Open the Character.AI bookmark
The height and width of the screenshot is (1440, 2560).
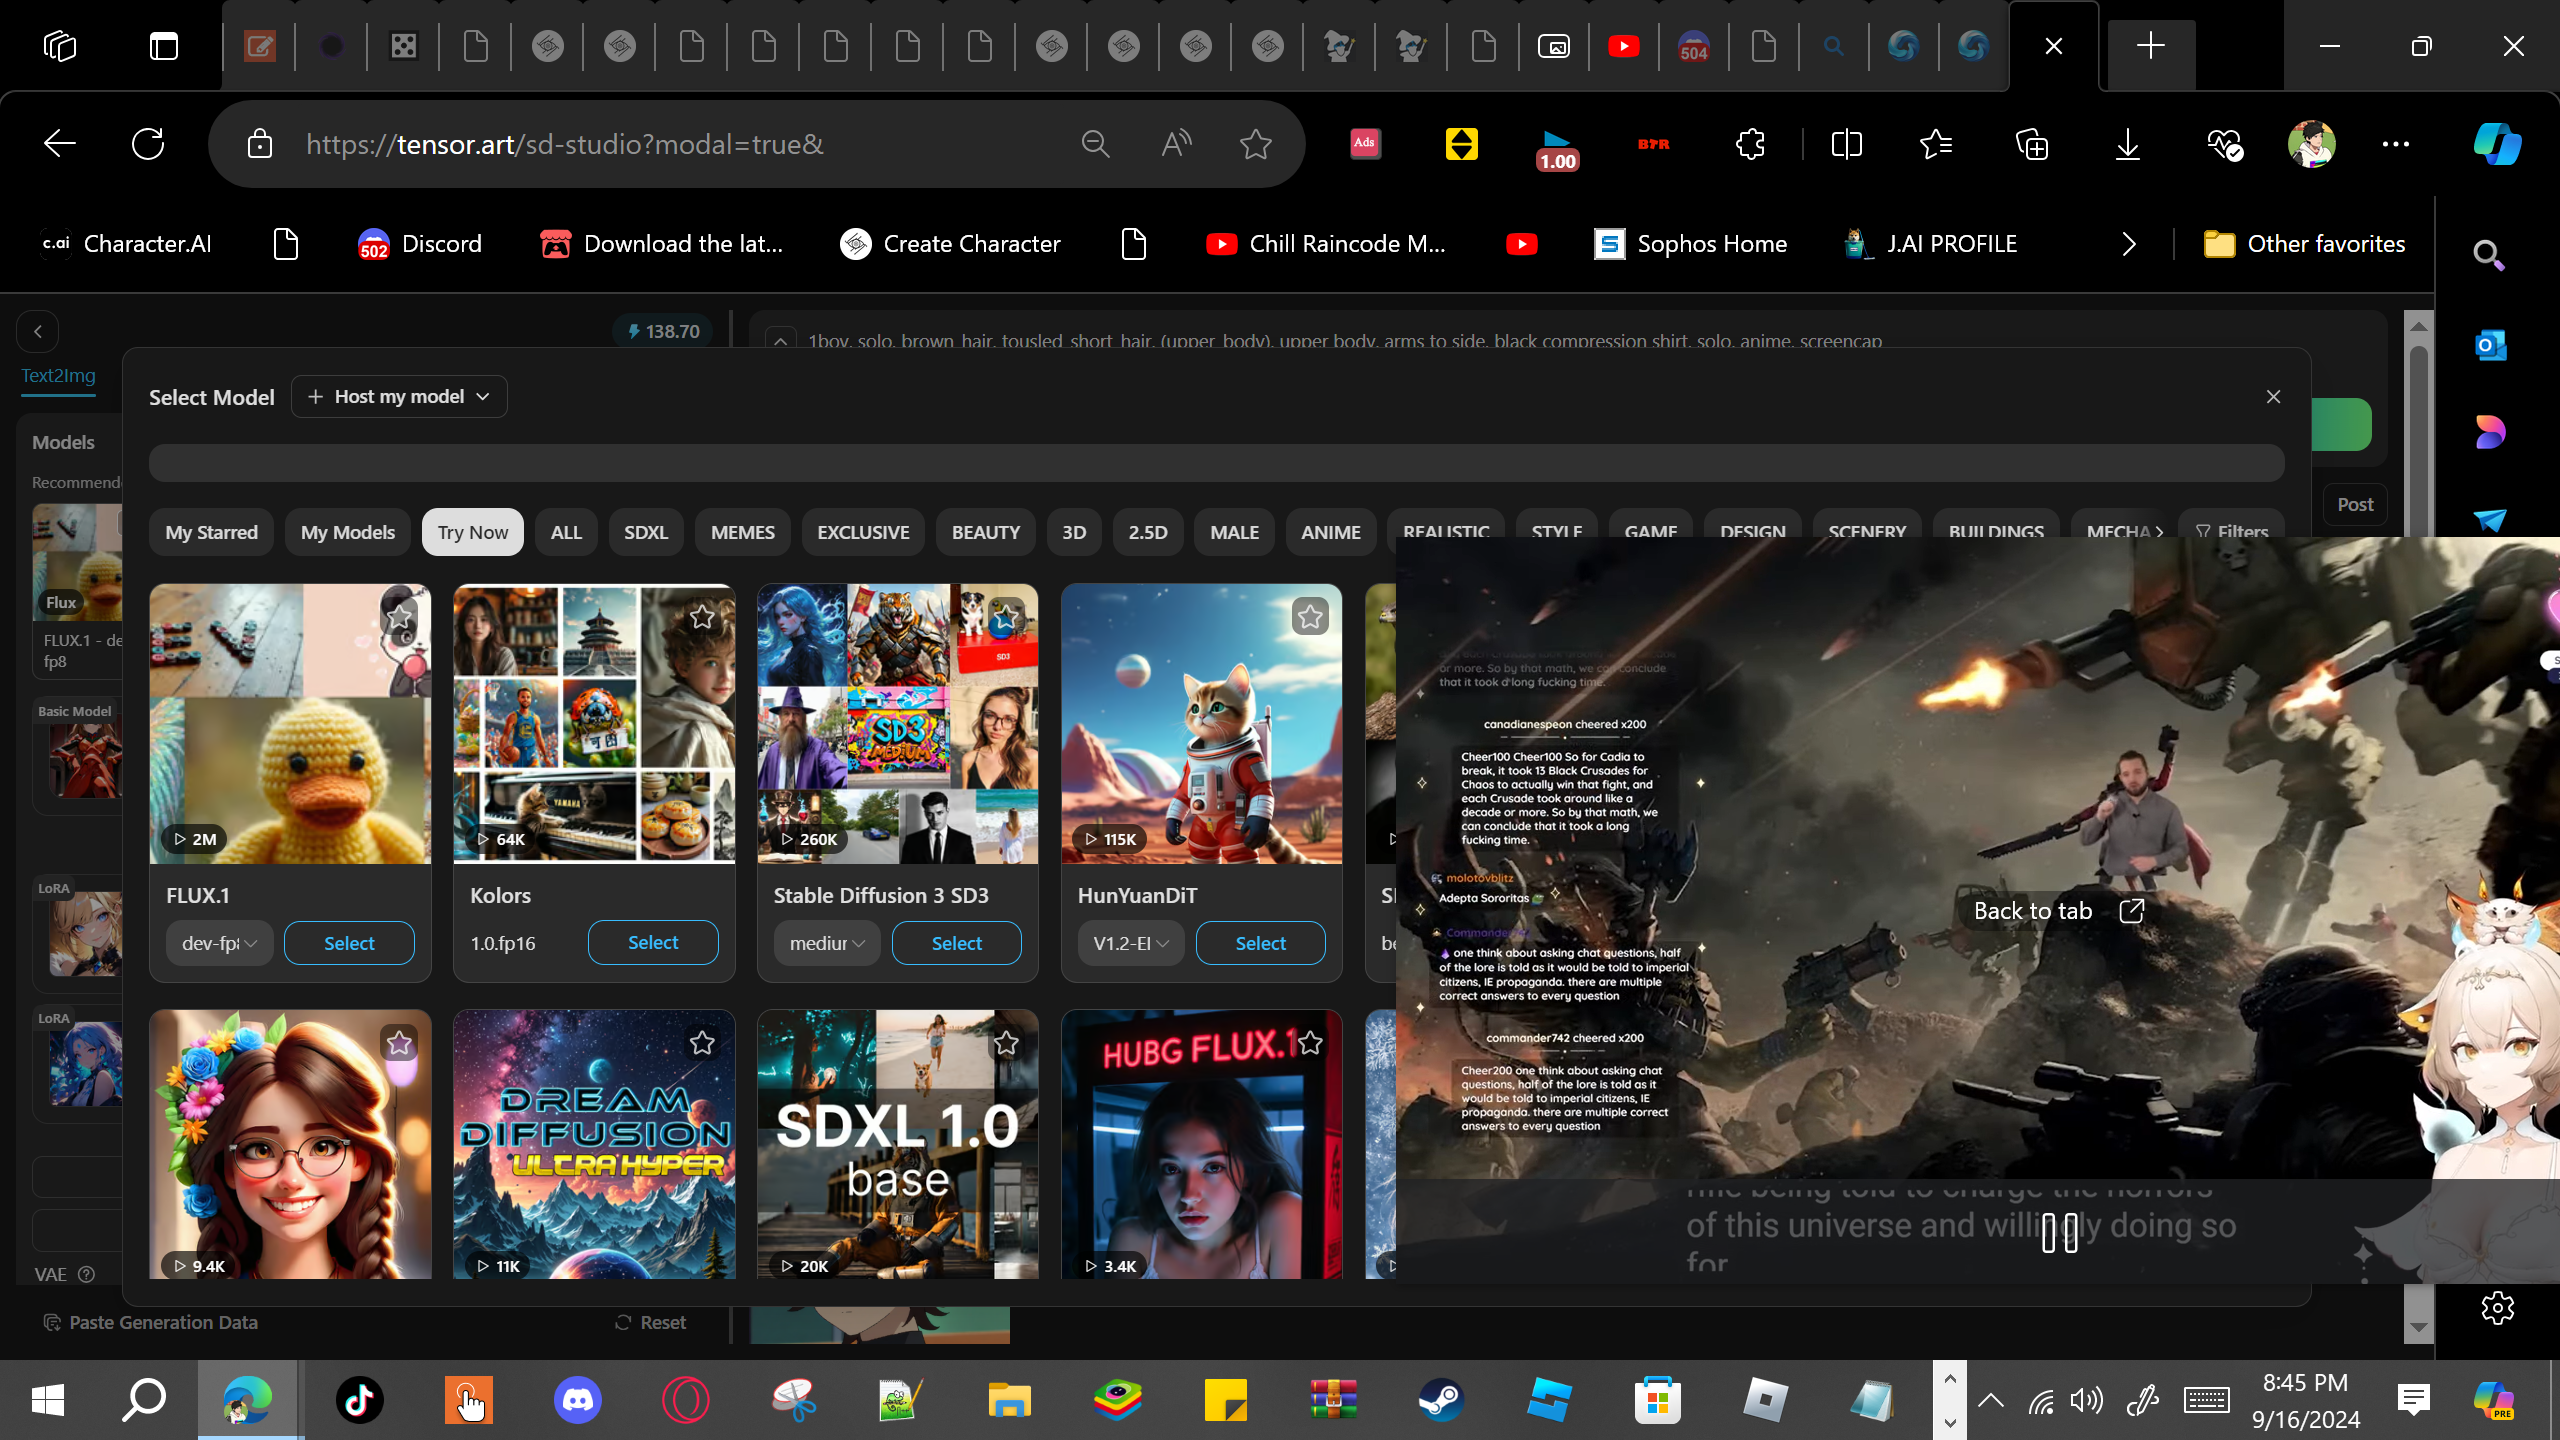click(x=126, y=244)
